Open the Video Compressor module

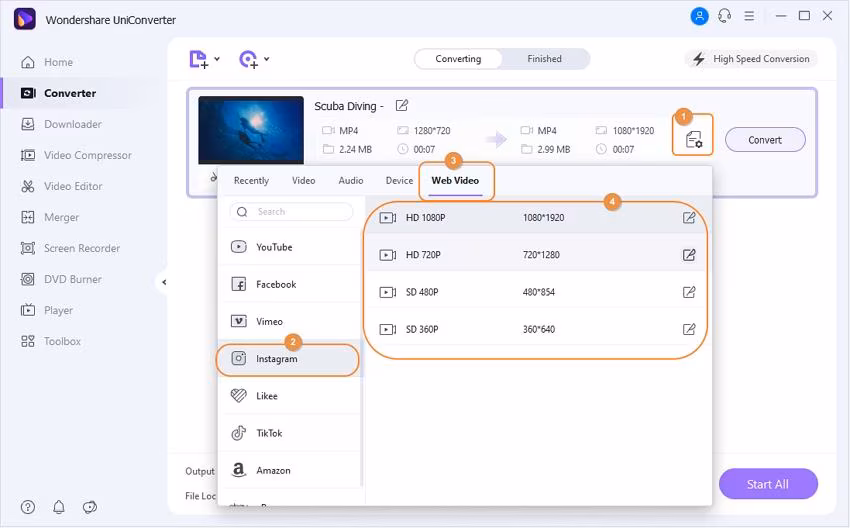point(76,155)
